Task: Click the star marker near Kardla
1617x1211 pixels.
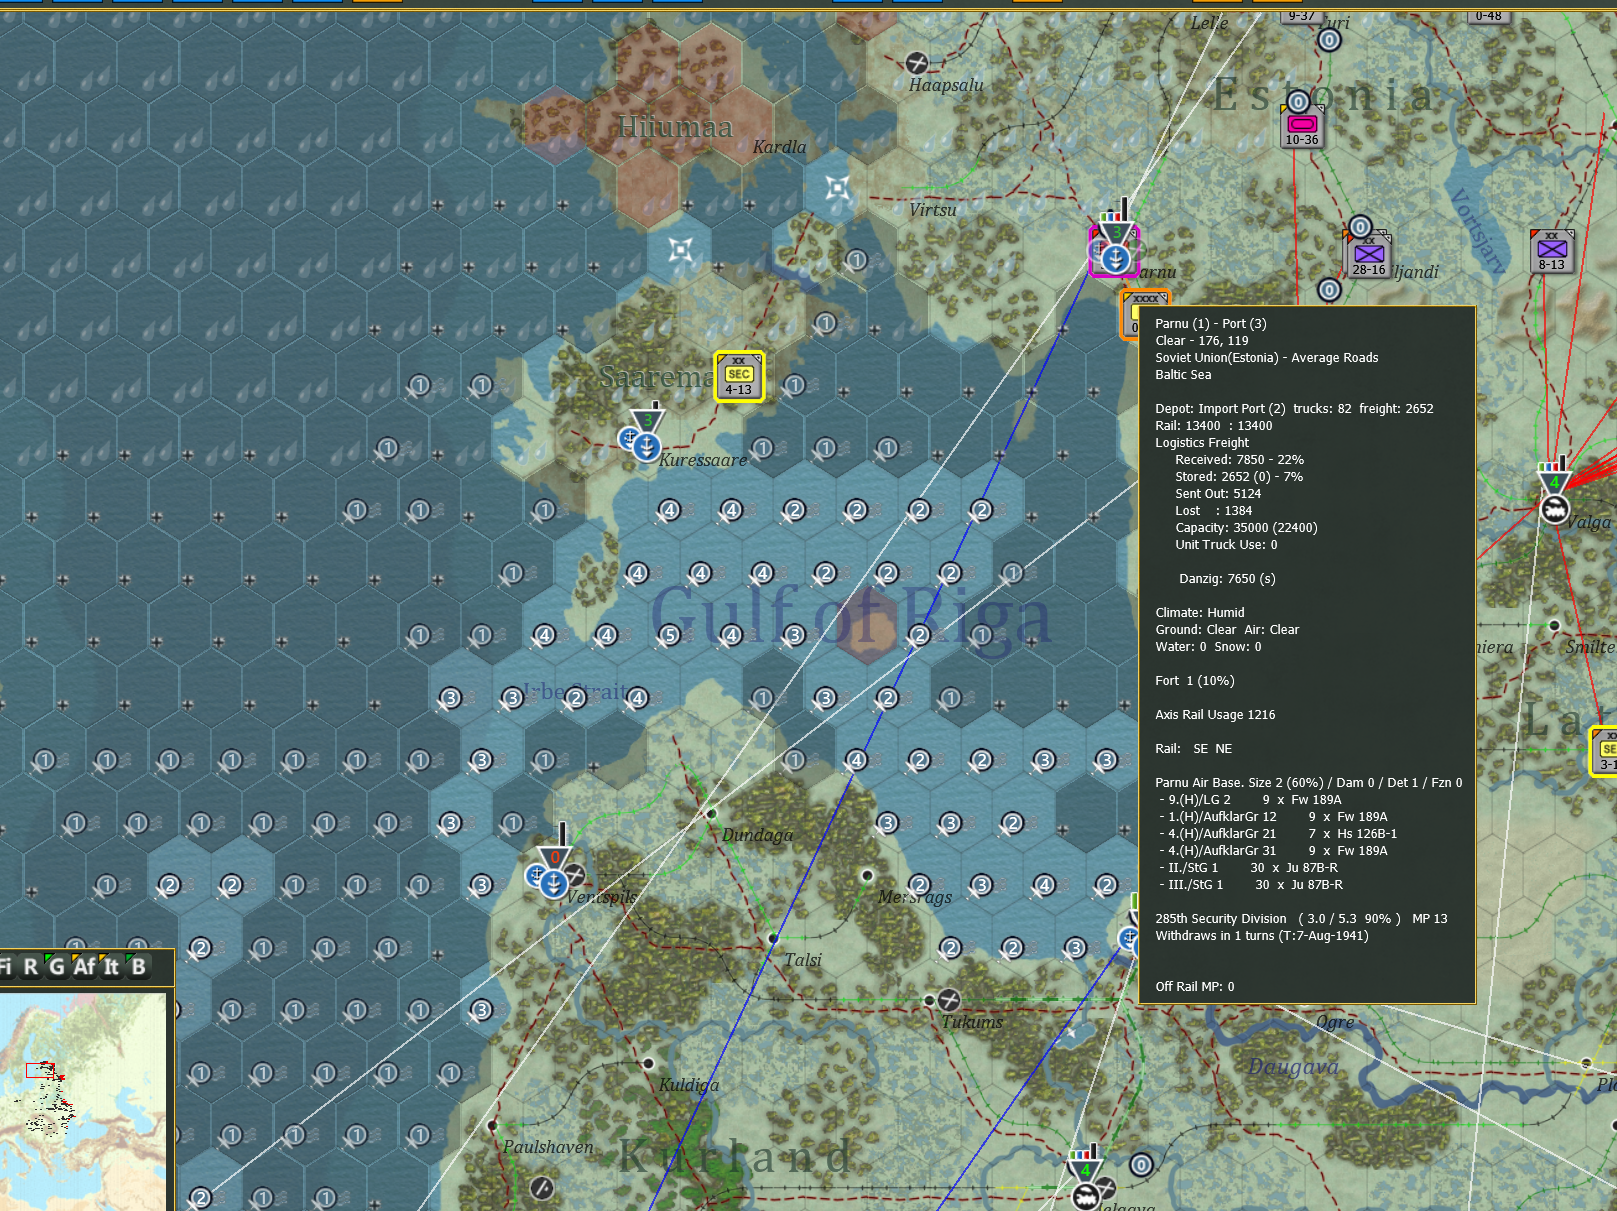Action: click(838, 188)
